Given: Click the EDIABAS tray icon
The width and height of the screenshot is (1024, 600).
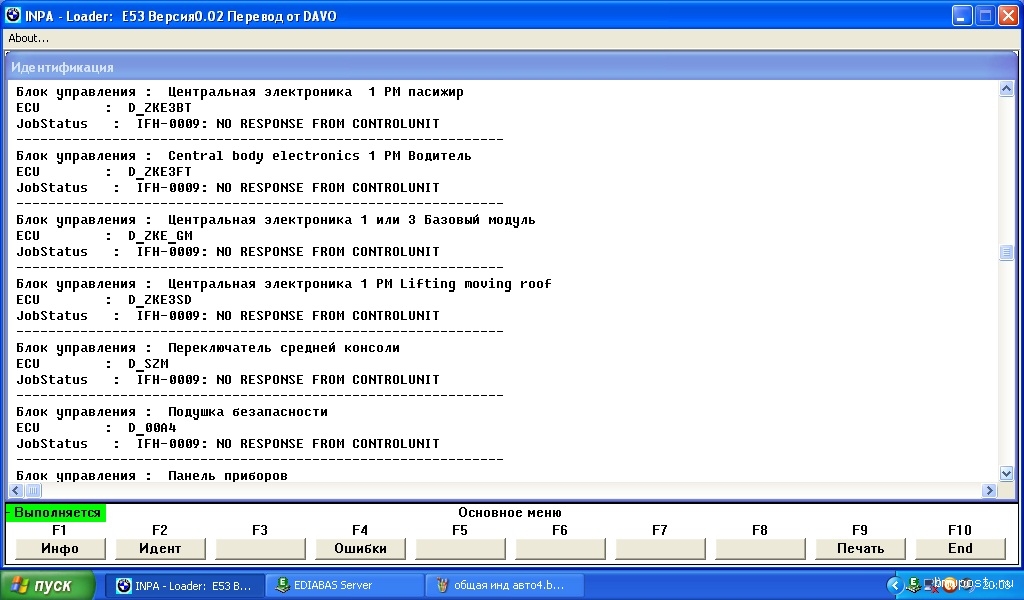Looking at the screenshot, I should pos(913,585).
